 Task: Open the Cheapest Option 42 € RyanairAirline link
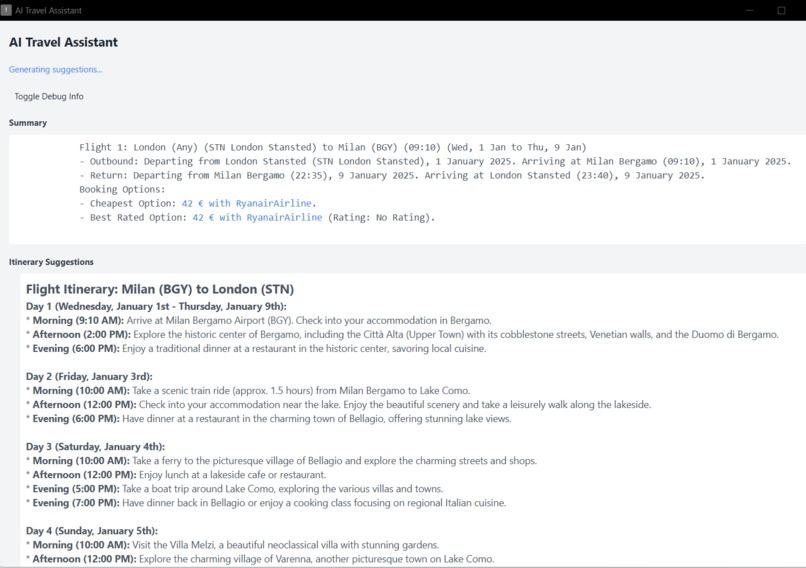pos(246,204)
